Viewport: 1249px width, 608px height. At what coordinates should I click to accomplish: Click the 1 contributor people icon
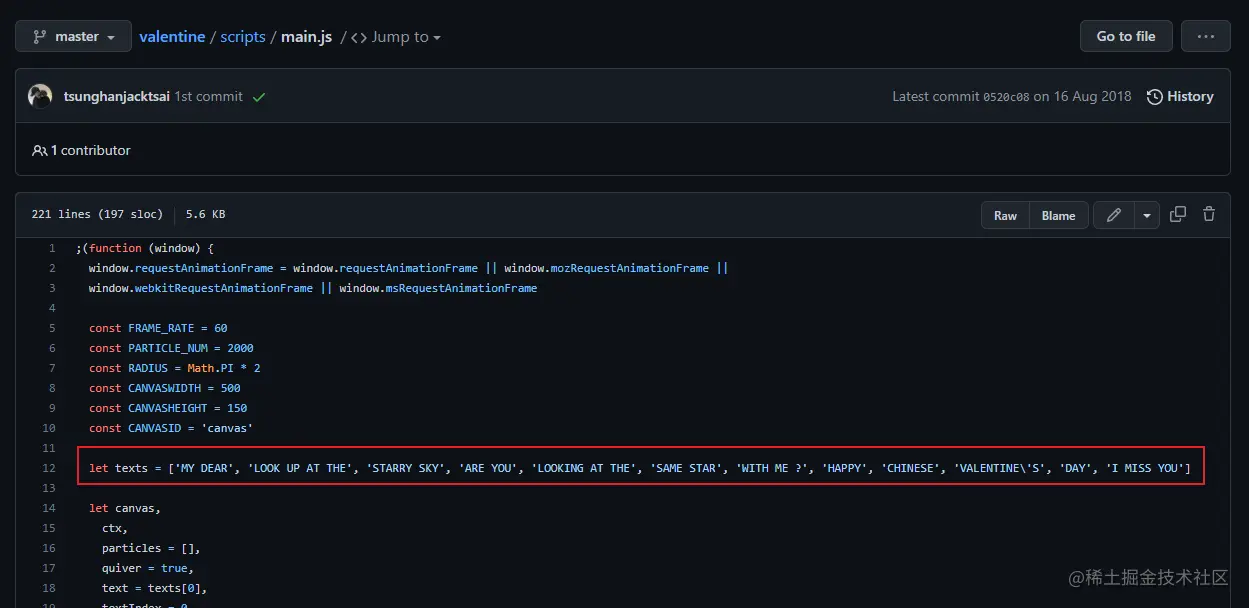point(40,151)
